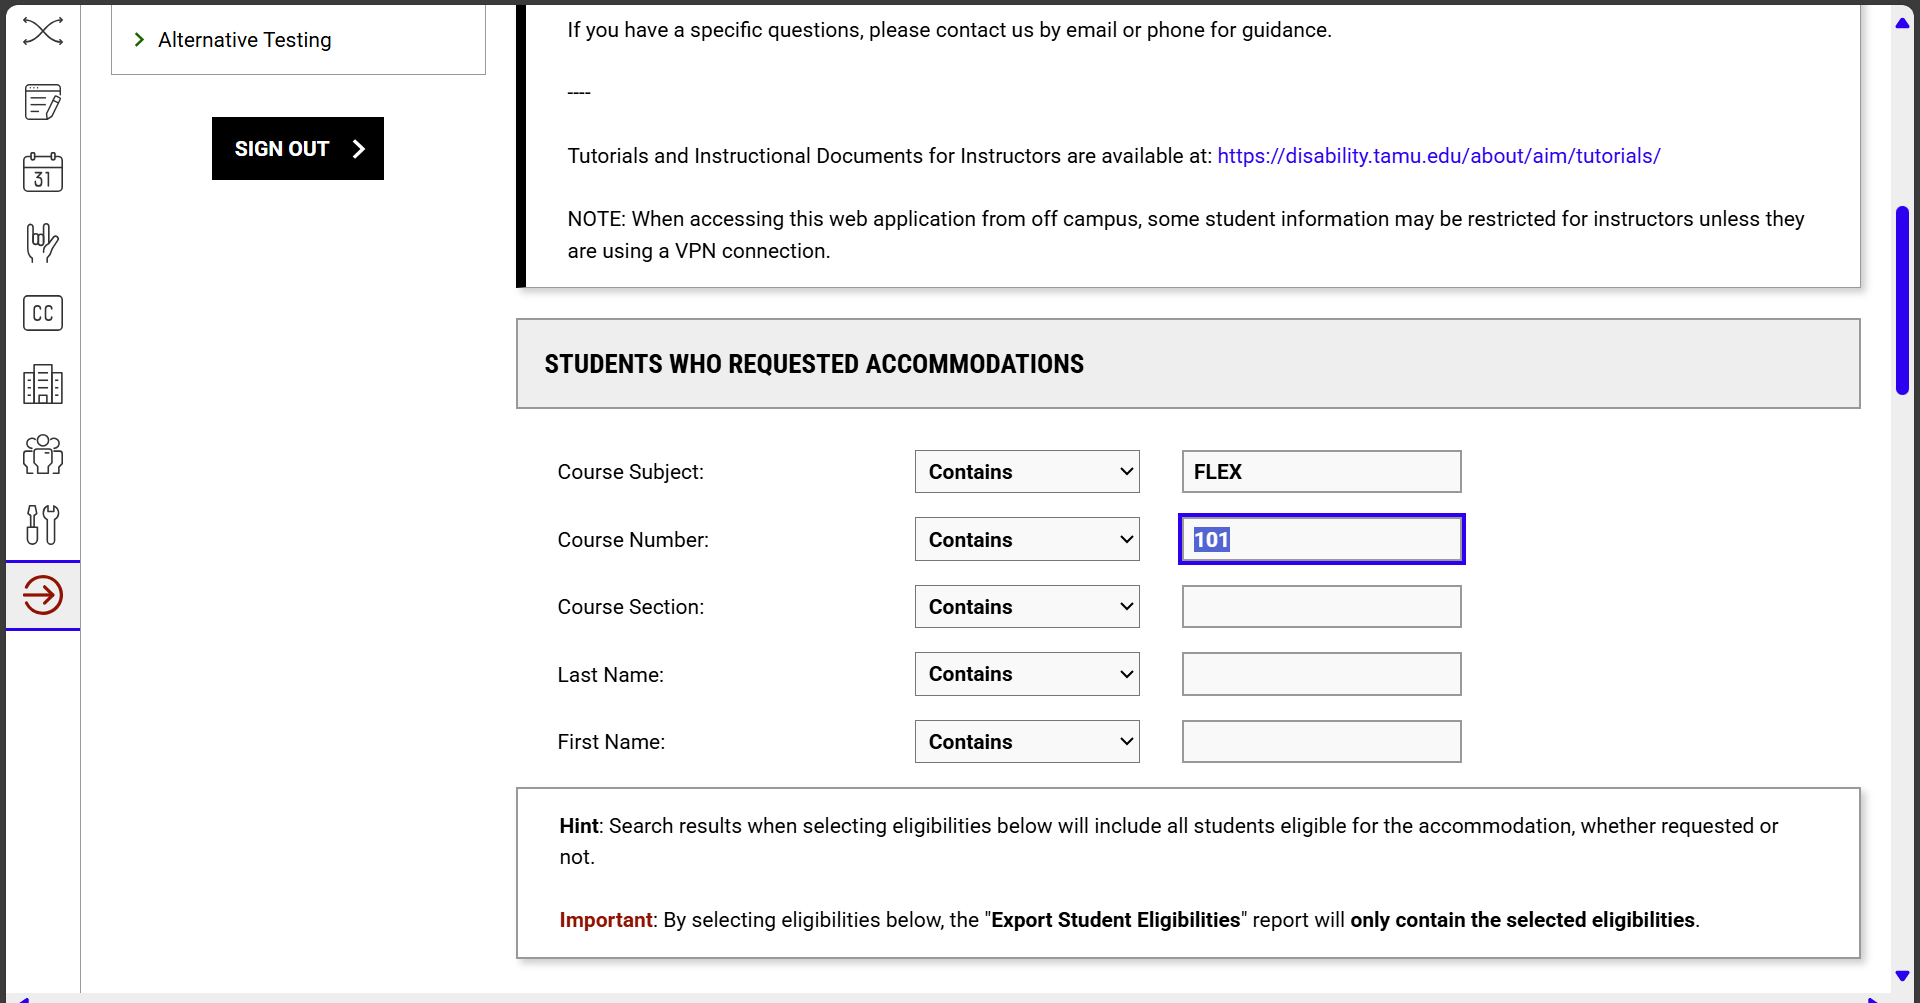Open the Course Subject Contains dropdown
This screenshot has height=1003, width=1920.
click(x=1026, y=471)
